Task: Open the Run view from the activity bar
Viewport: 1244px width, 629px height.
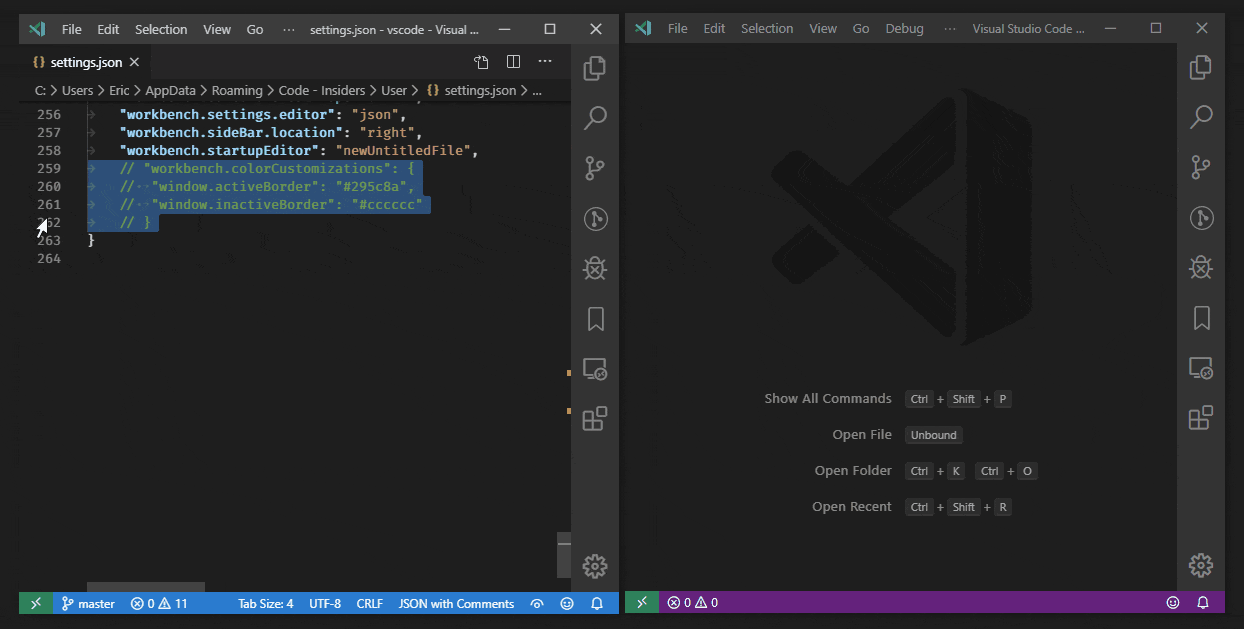Action: [595, 218]
